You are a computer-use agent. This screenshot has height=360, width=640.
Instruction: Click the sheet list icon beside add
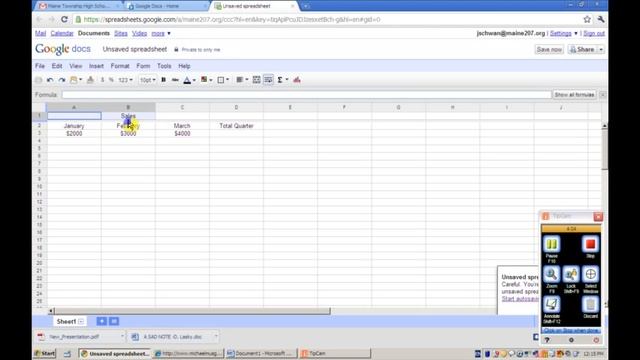[114, 322]
